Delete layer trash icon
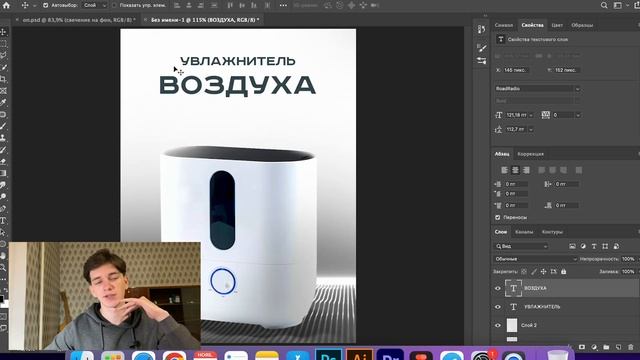The height and width of the screenshot is (360, 640). pos(631,347)
